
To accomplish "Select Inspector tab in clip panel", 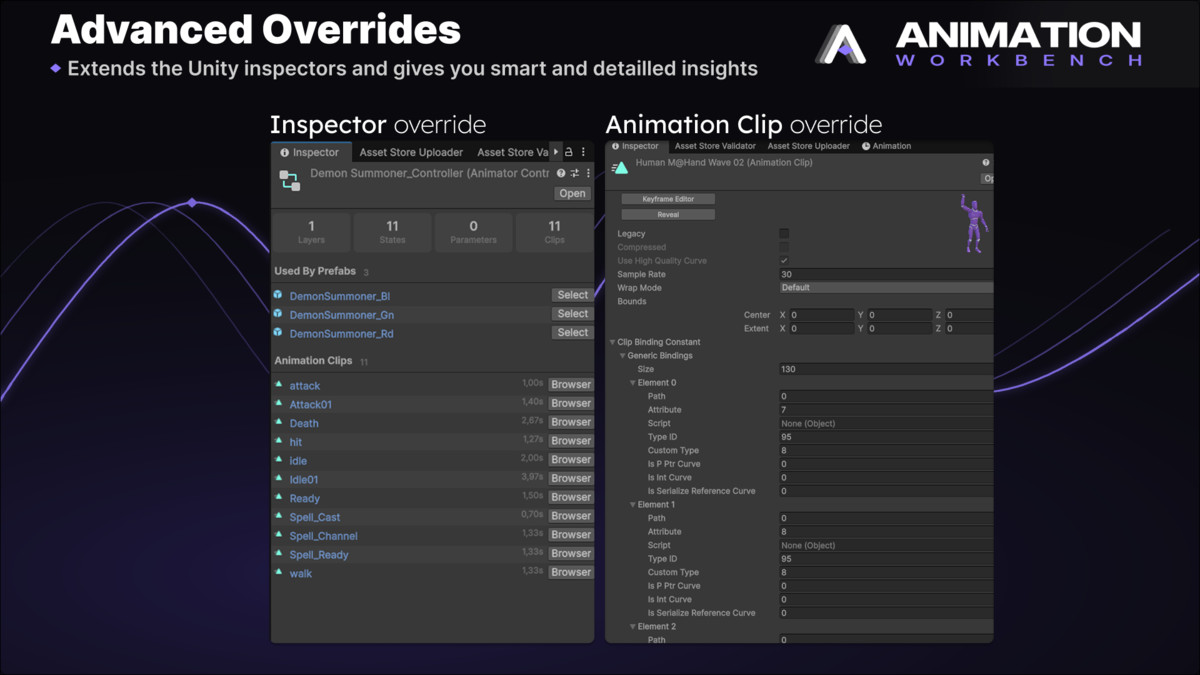I will point(636,146).
